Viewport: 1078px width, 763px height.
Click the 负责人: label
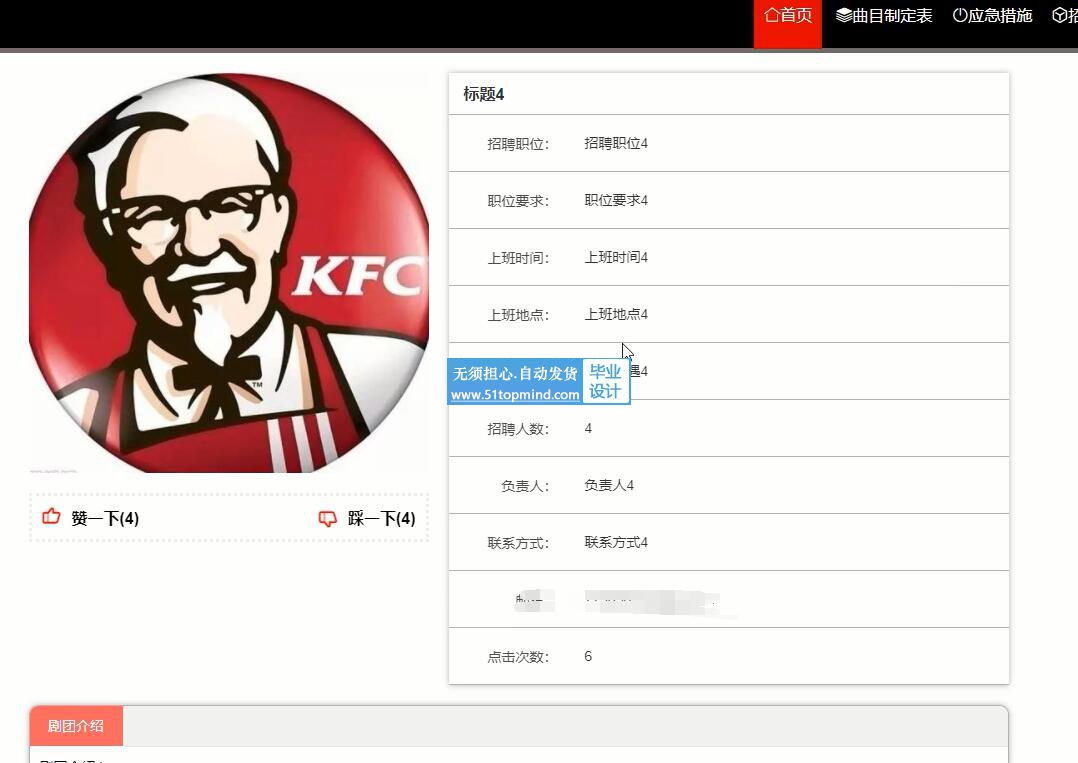525,486
